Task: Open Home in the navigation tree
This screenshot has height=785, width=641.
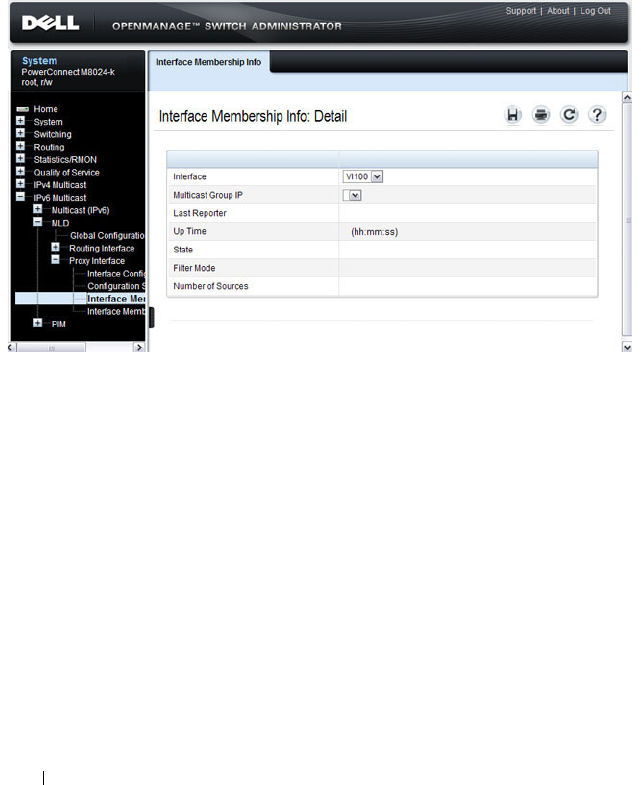Action: [x=46, y=109]
